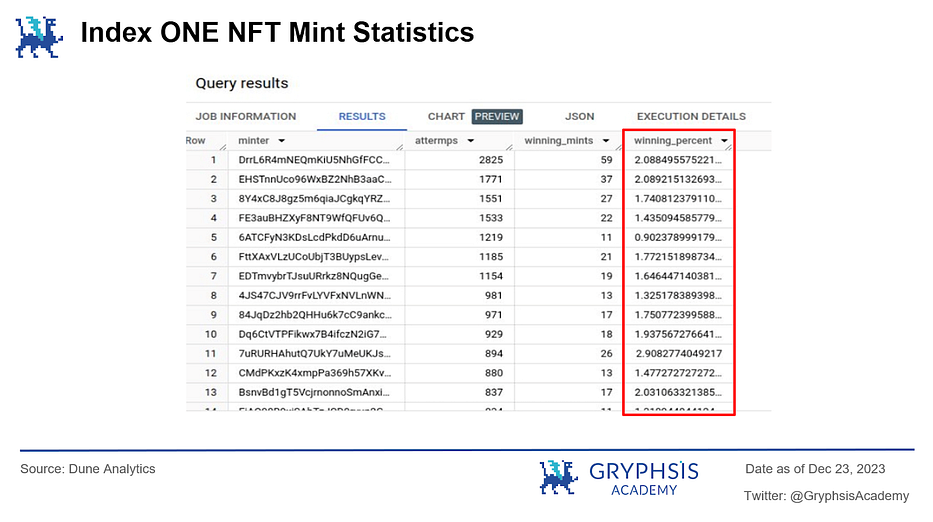Screen dimensions: 933x522
Task: Open the EXECUTION DETAILS tab
Action: coord(691,117)
